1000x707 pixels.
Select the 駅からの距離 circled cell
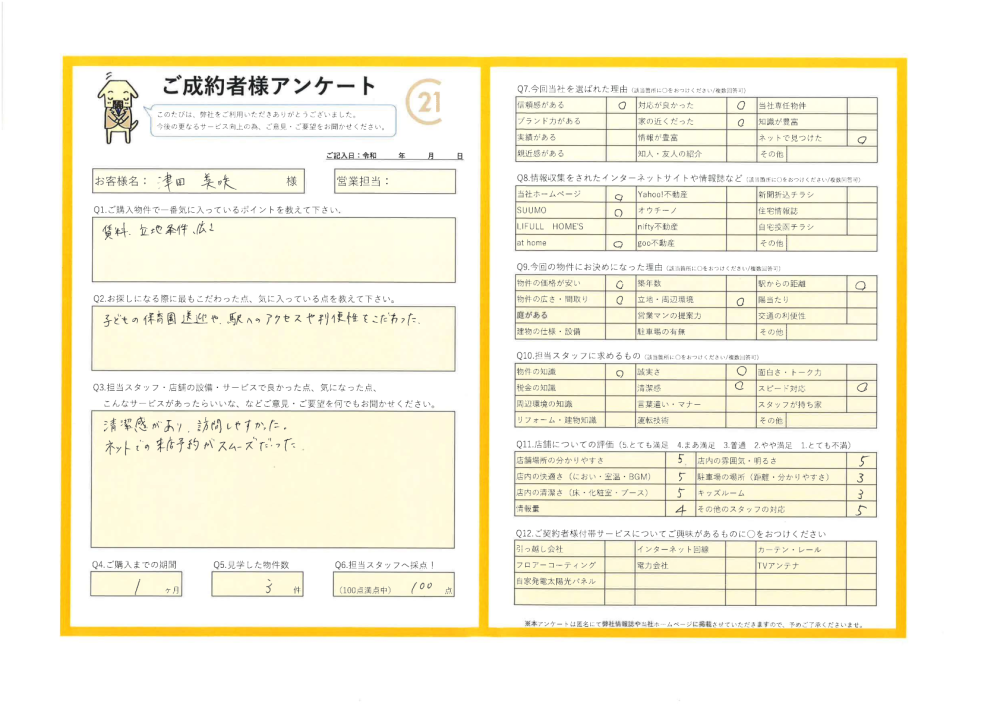point(861,284)
